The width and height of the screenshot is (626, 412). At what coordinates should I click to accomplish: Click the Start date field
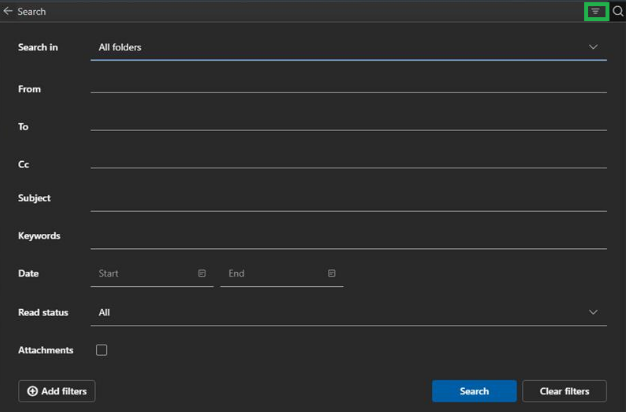(152, 274)
